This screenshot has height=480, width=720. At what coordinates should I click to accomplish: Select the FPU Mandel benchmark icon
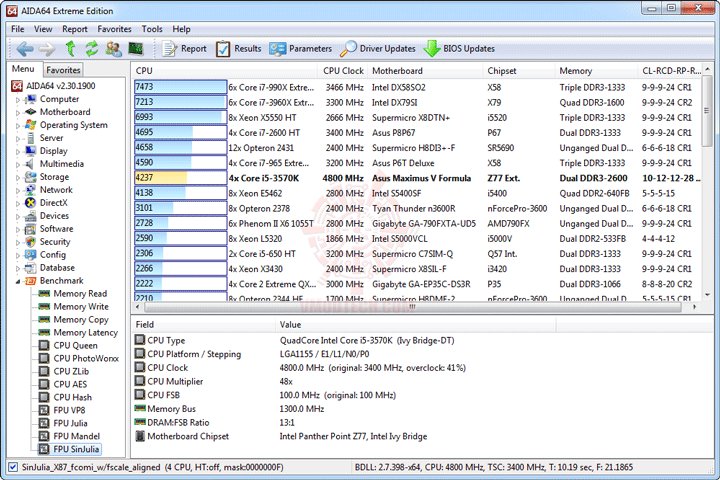44,436
